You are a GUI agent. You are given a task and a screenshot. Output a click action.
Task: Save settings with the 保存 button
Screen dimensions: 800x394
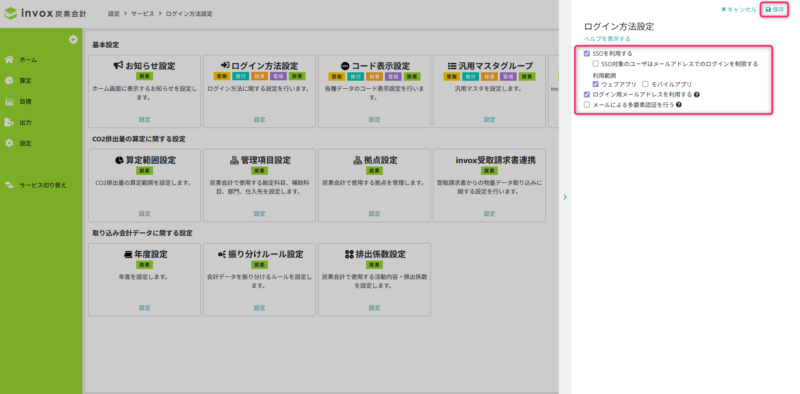click(x=774, y=9)
